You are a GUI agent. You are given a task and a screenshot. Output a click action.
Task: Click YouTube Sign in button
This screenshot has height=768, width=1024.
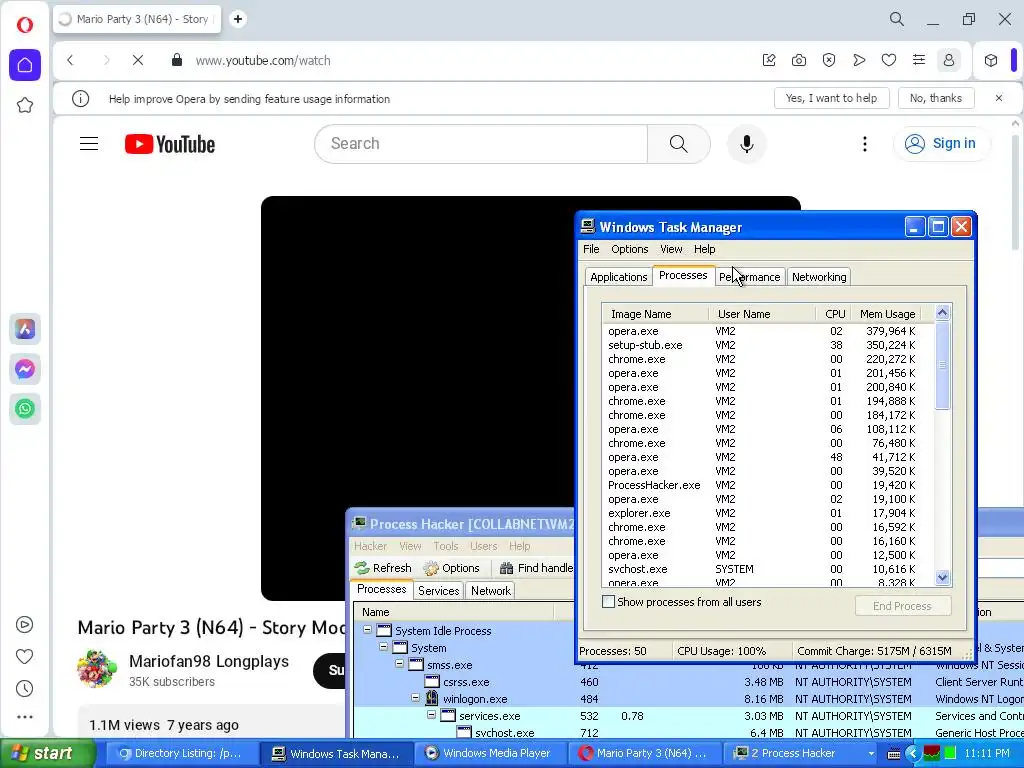(940, 144)
